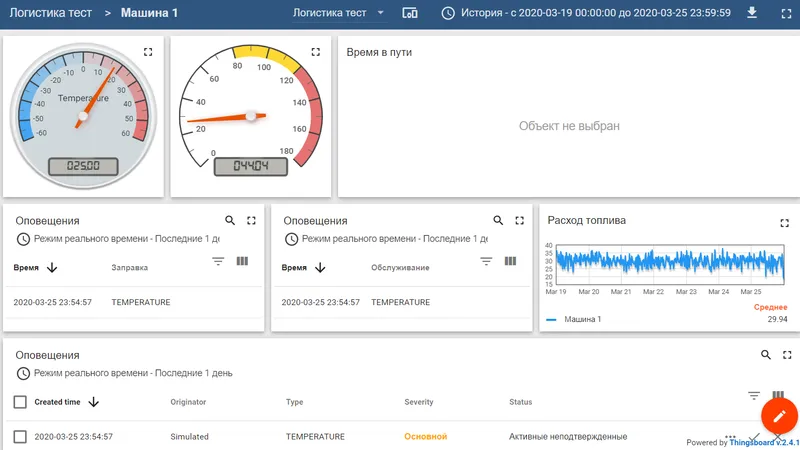Click the 'Simulated' originator cell
The width and height of the screenshot is (800, 450).
coord(189,437)
